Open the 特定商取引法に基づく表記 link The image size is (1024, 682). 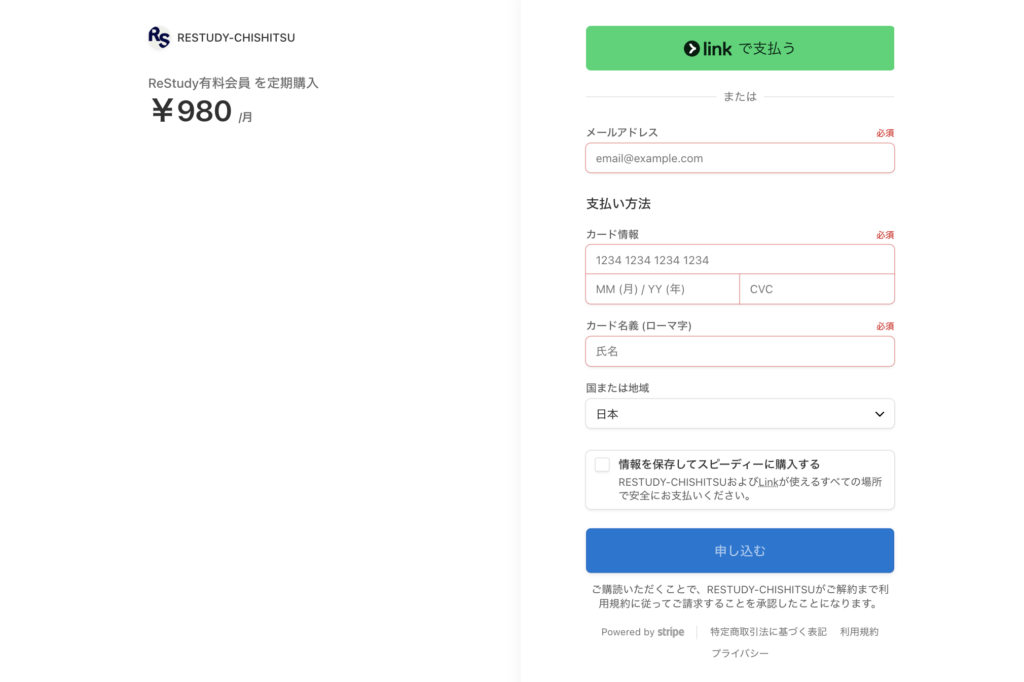tap(768, 632)
